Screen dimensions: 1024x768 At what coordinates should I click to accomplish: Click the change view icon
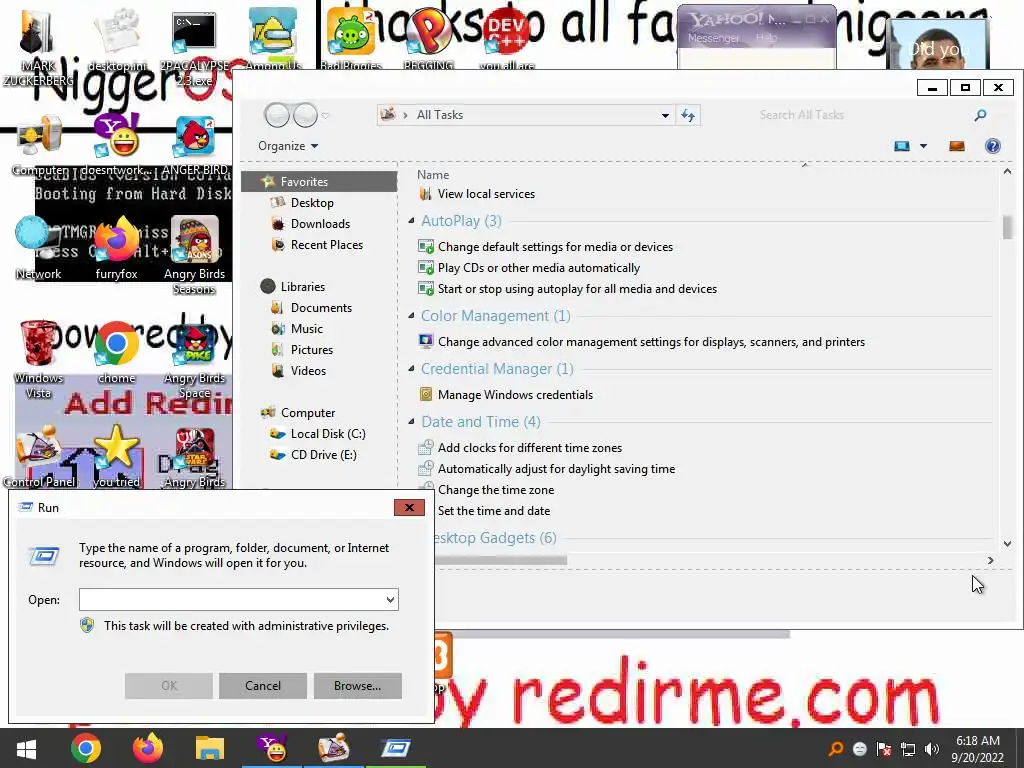(902, 146)
